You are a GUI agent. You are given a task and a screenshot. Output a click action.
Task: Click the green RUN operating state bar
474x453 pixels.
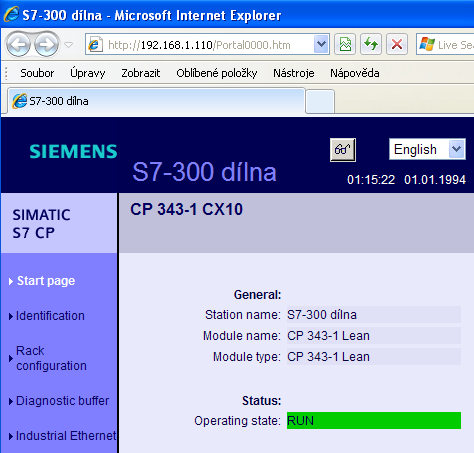[x=374, y=421]
